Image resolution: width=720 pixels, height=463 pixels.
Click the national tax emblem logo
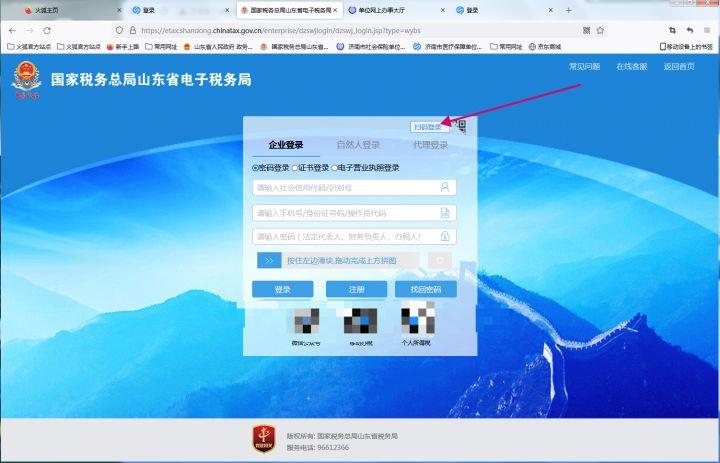point(27,79)
